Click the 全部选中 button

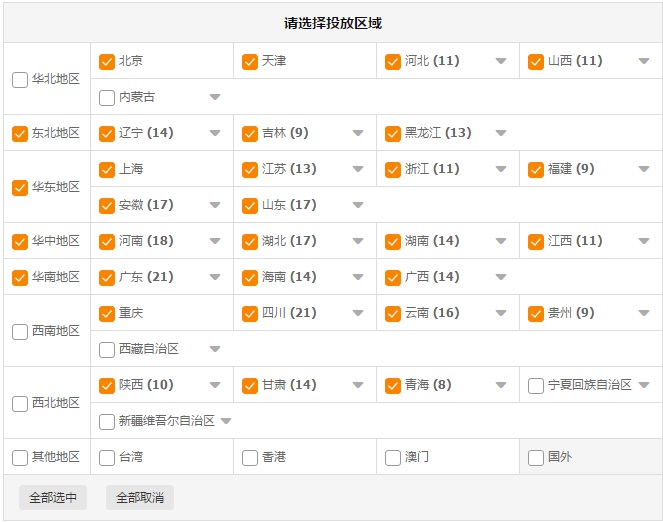coord(52,497)
